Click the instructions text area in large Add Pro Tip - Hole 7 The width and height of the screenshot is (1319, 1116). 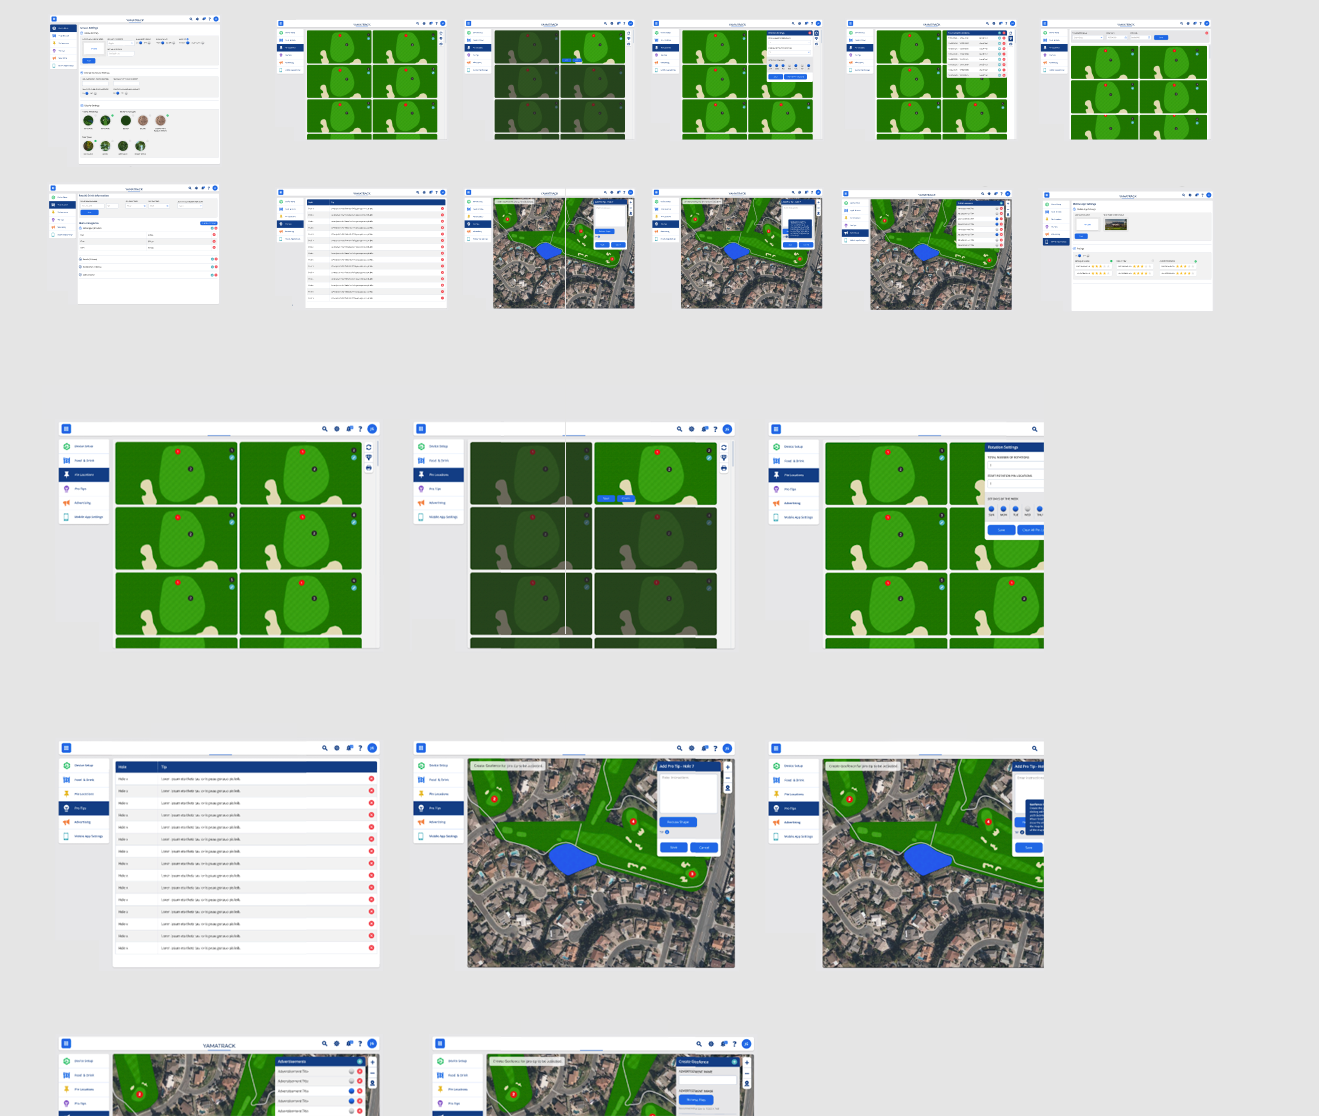(688, 792)
